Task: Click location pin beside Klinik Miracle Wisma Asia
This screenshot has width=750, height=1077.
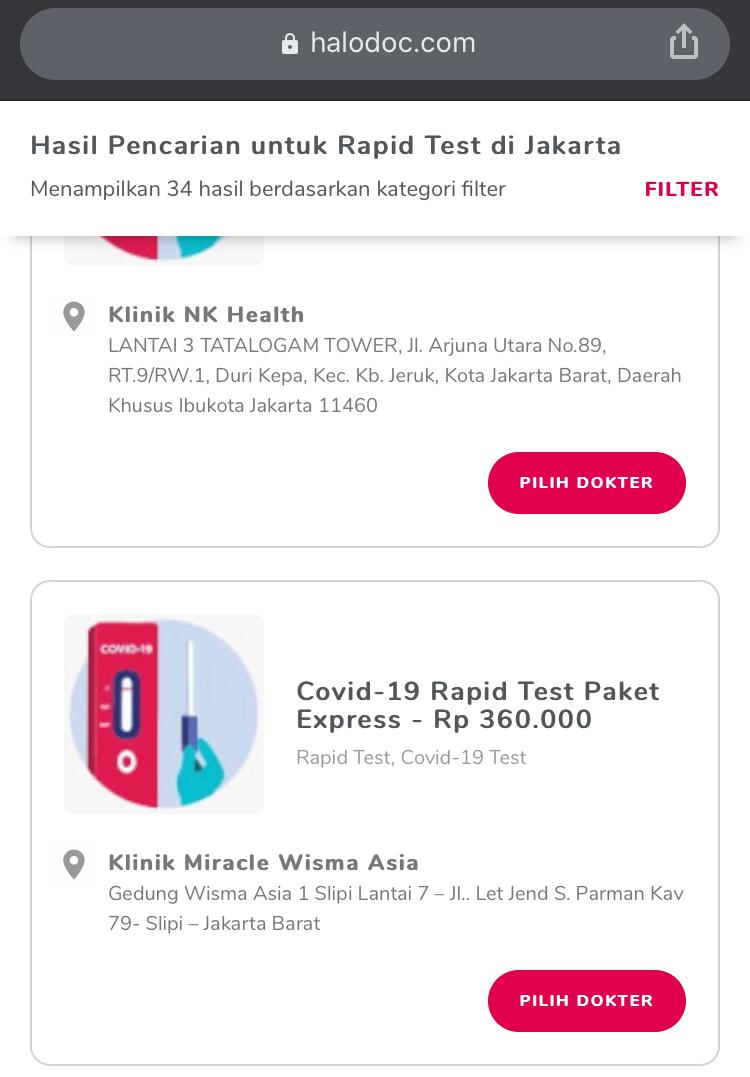Action: coord(74,864)
